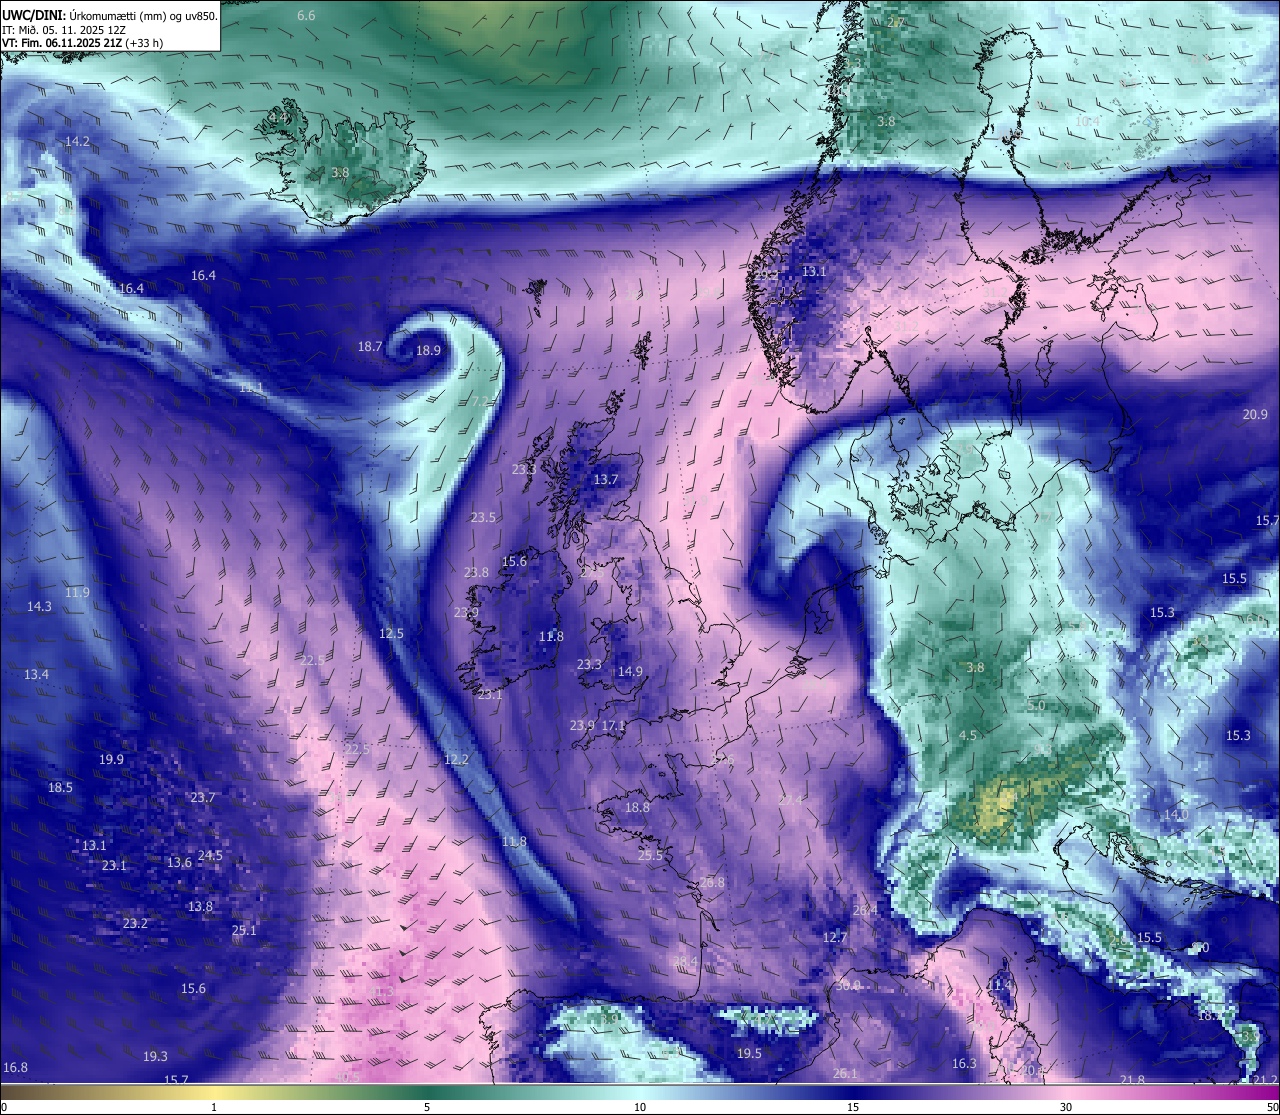Click the 17.1 value label
Screen dimensions: 1280x1115
613,725
